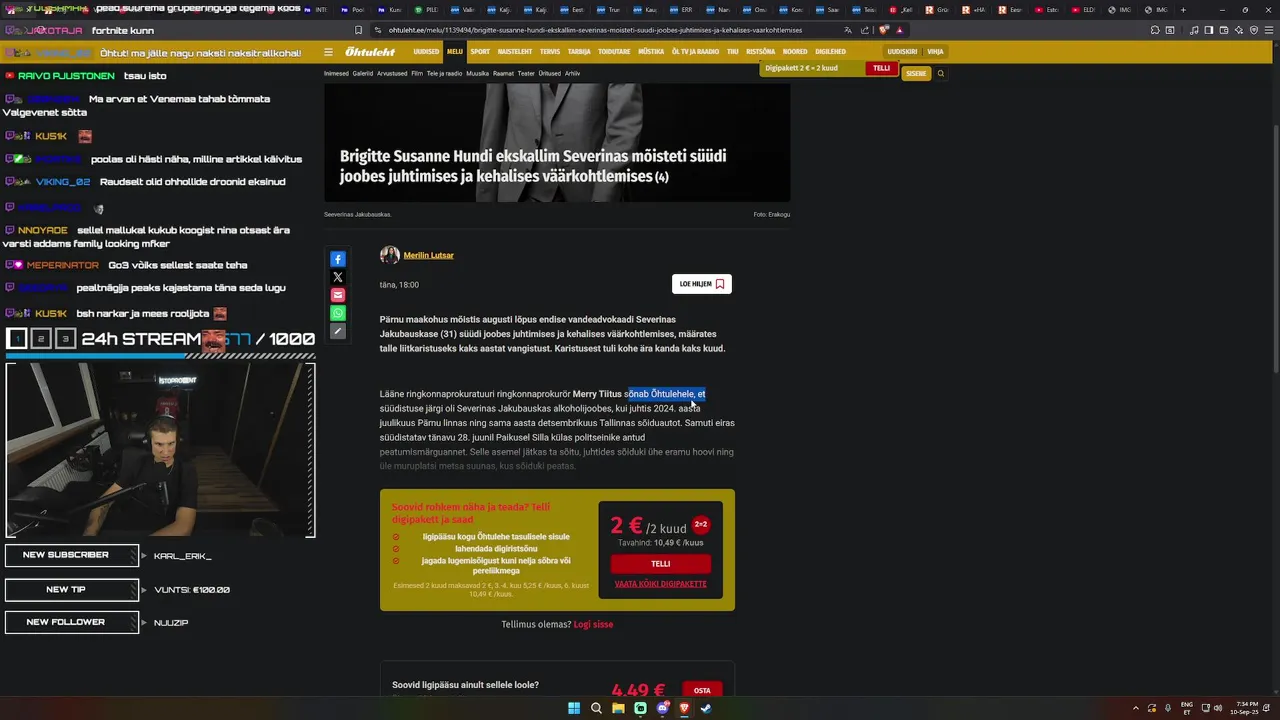Viewport: 1280px width, 720px height.
Task: Open SPORT section
Action: click(x=480, y=52)
